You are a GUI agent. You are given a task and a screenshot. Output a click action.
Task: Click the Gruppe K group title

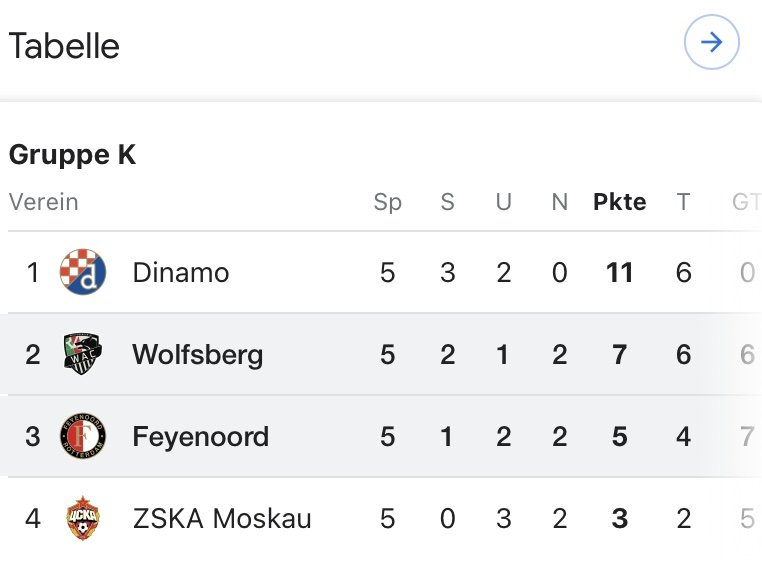[72, 155]
